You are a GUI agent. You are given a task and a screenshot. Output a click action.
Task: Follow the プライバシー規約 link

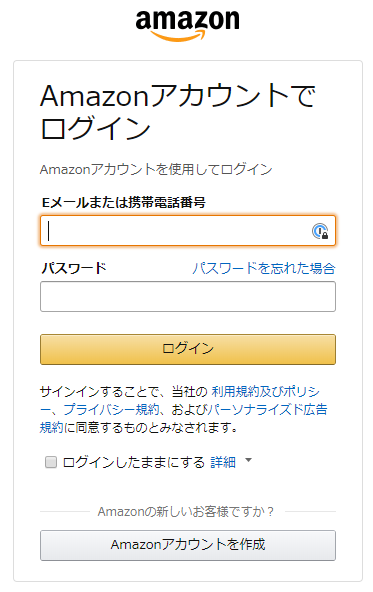pos(111,410)
